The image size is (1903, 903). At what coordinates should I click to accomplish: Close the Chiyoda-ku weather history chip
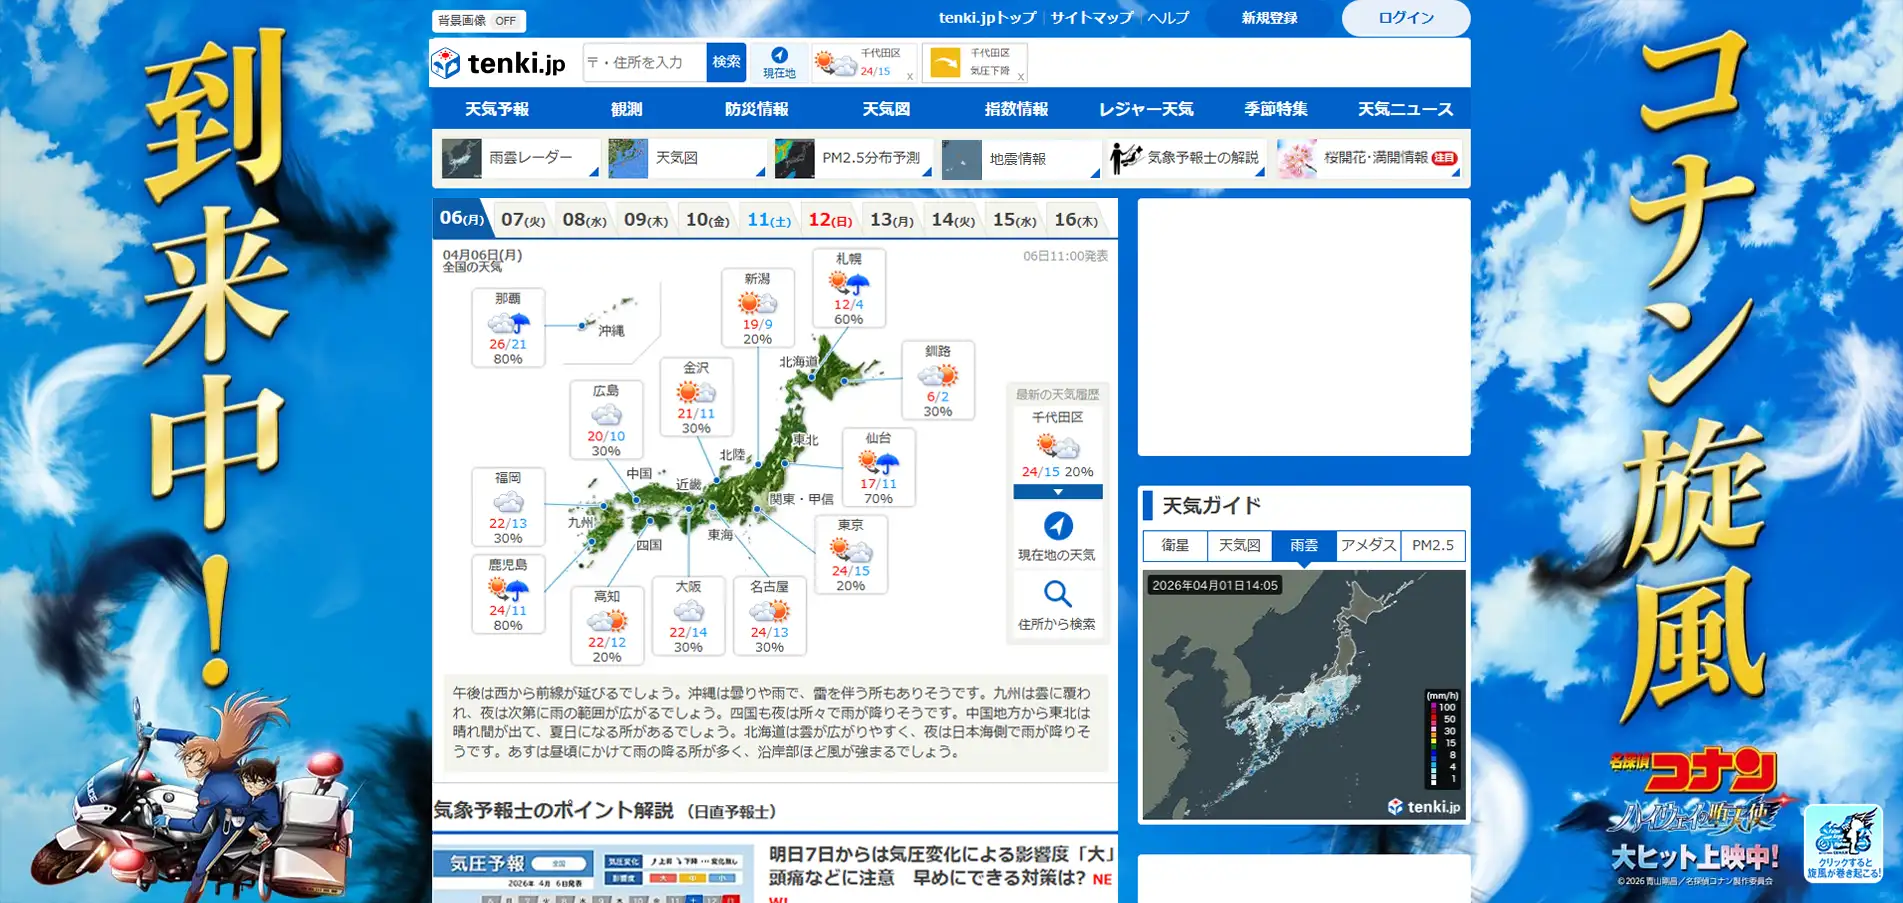[x=909, y=76]
